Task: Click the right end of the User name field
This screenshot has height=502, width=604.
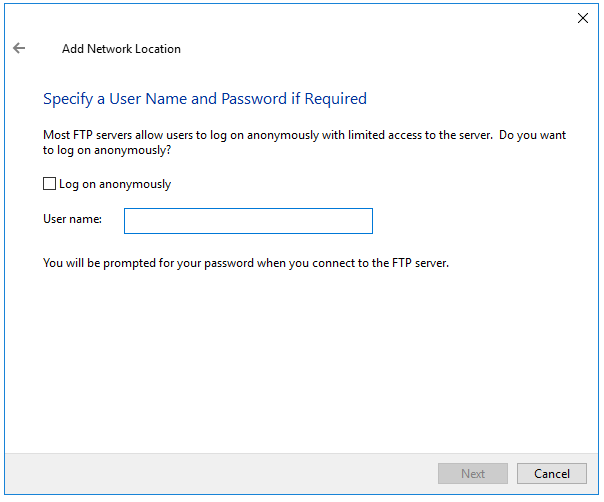Action: pos(362,221)
